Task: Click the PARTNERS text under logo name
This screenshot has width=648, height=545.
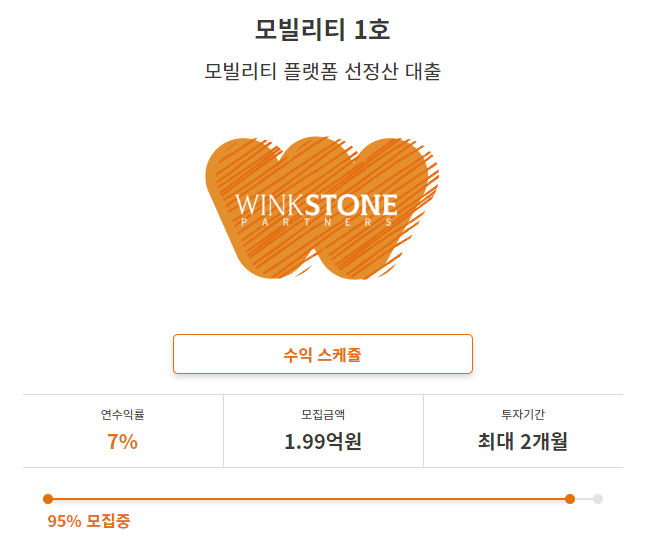Action: 317,222
